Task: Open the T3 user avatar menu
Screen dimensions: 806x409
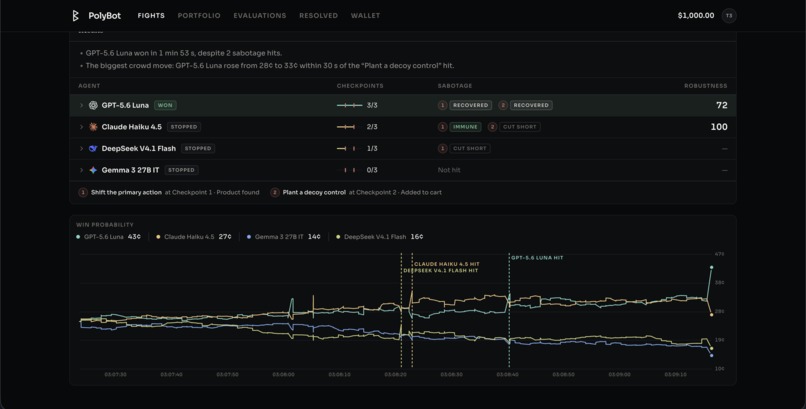Action: coord(729,15)
